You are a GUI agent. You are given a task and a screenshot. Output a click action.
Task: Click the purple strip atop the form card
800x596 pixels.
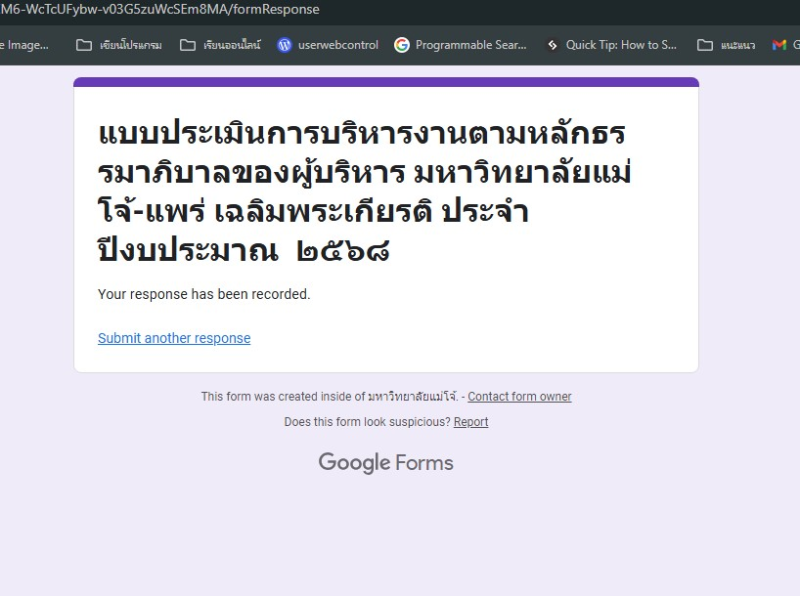pyautogui.click(x=386, y=82)
